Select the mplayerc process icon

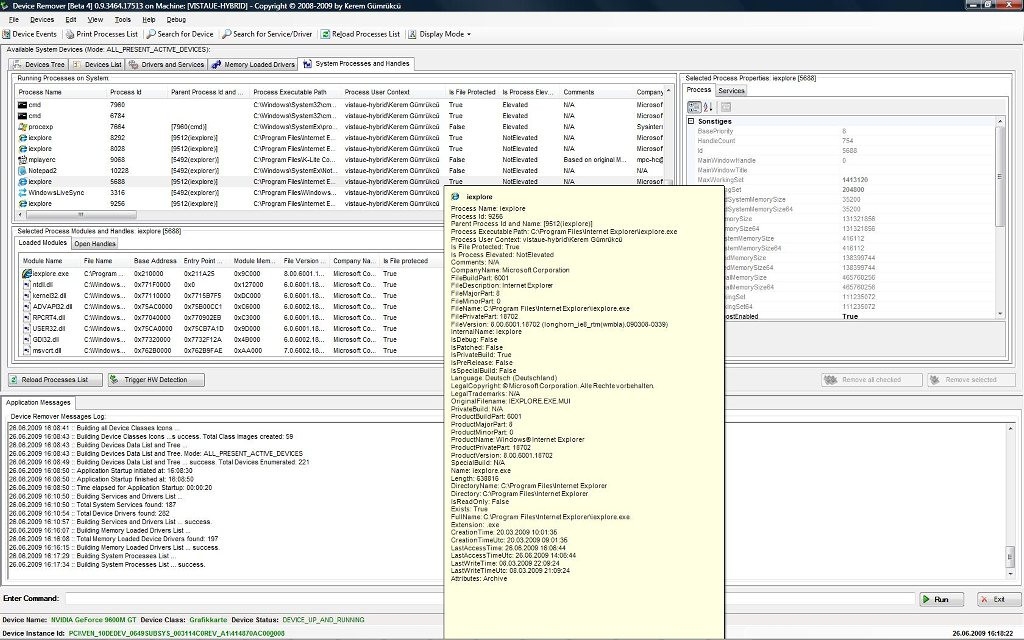tap(22, 159)
